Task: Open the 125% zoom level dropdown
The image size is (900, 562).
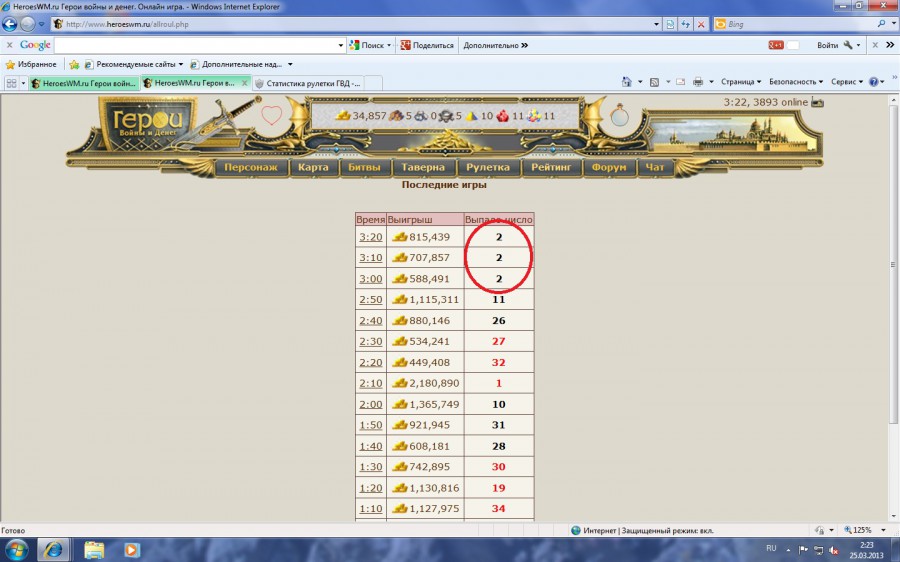Action: tap(864, 530)
